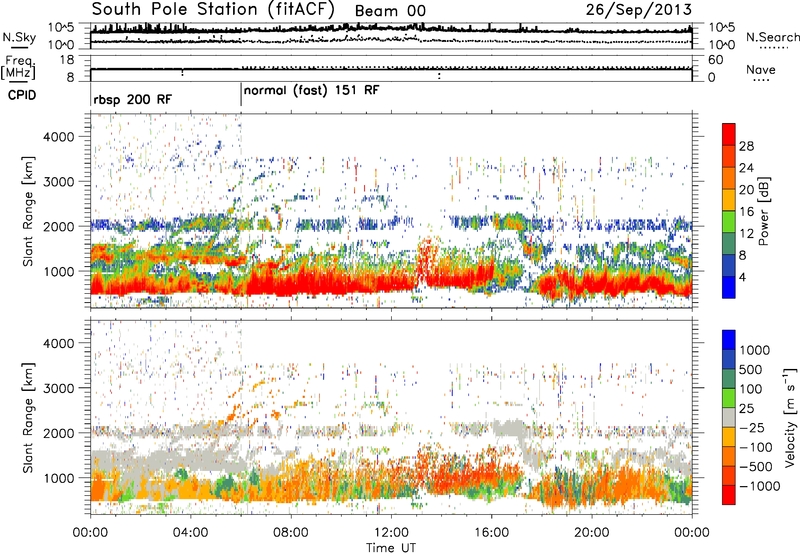The image size is (800, 554).
Task: Click the '100' positive velocity tick label
Action: [751, 389]
